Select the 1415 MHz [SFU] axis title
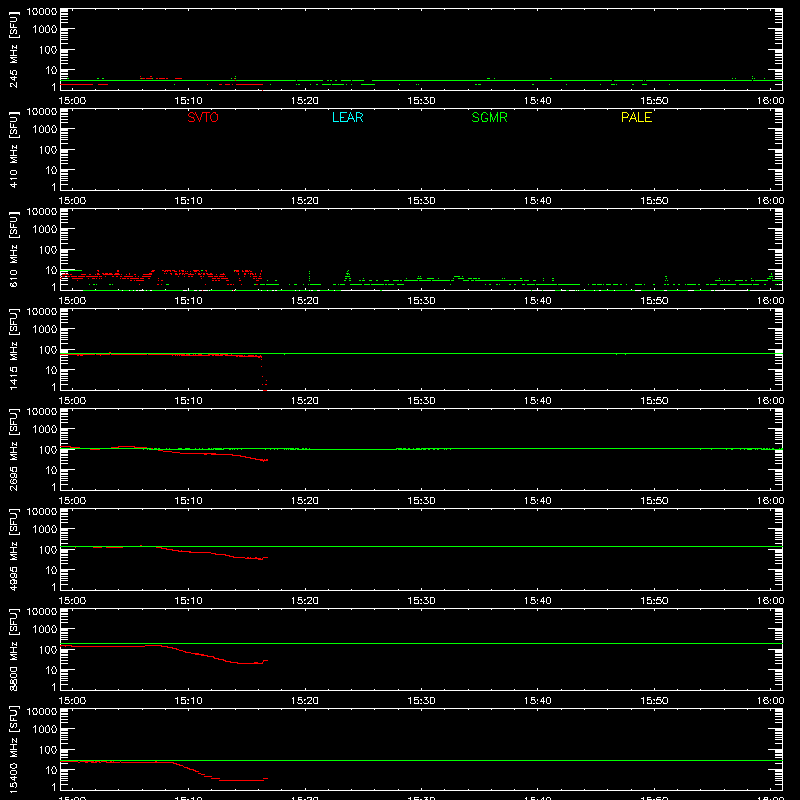Image resolution: width=800 pixels, height=800 pixels. (x=13, y=350)
